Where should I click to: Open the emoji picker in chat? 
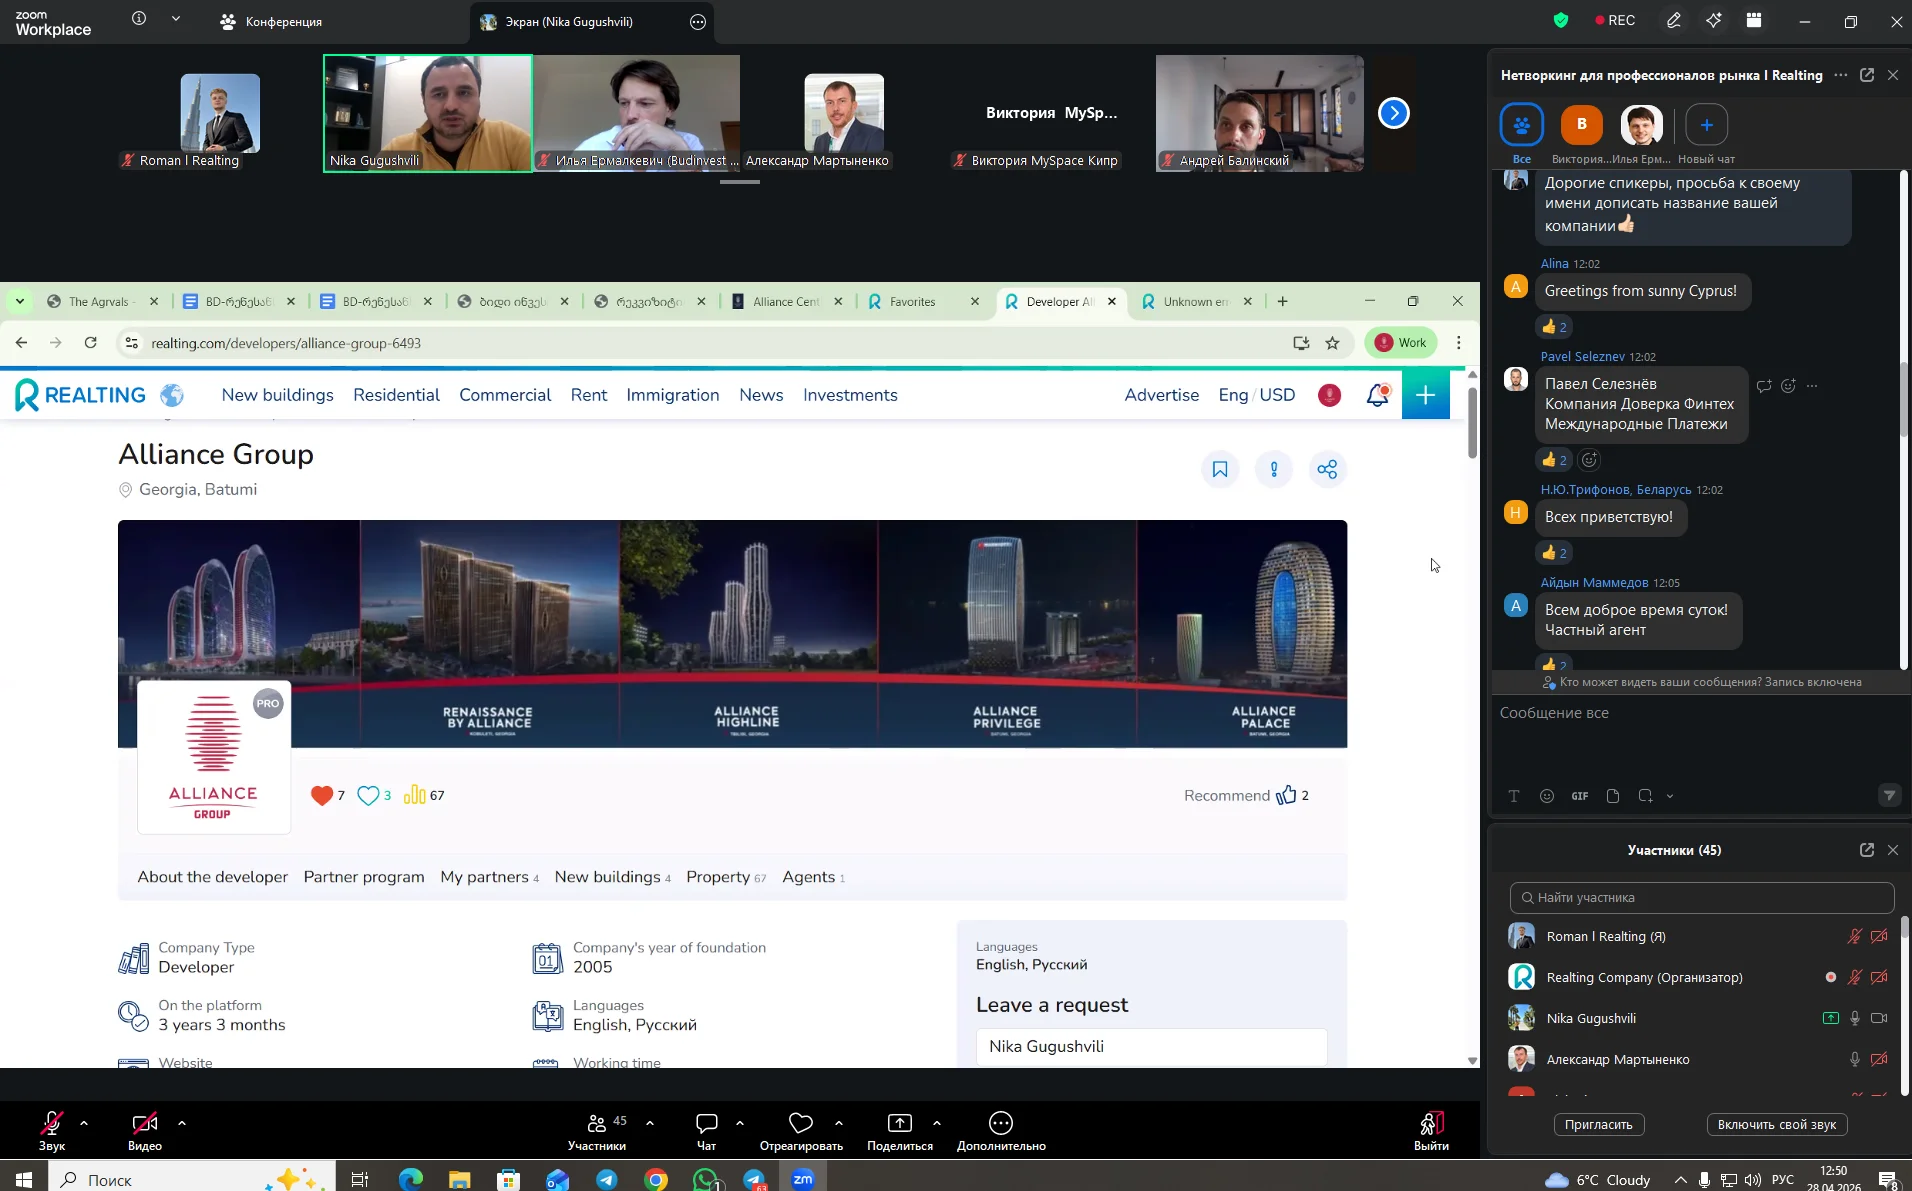[x=1547, y=796]
